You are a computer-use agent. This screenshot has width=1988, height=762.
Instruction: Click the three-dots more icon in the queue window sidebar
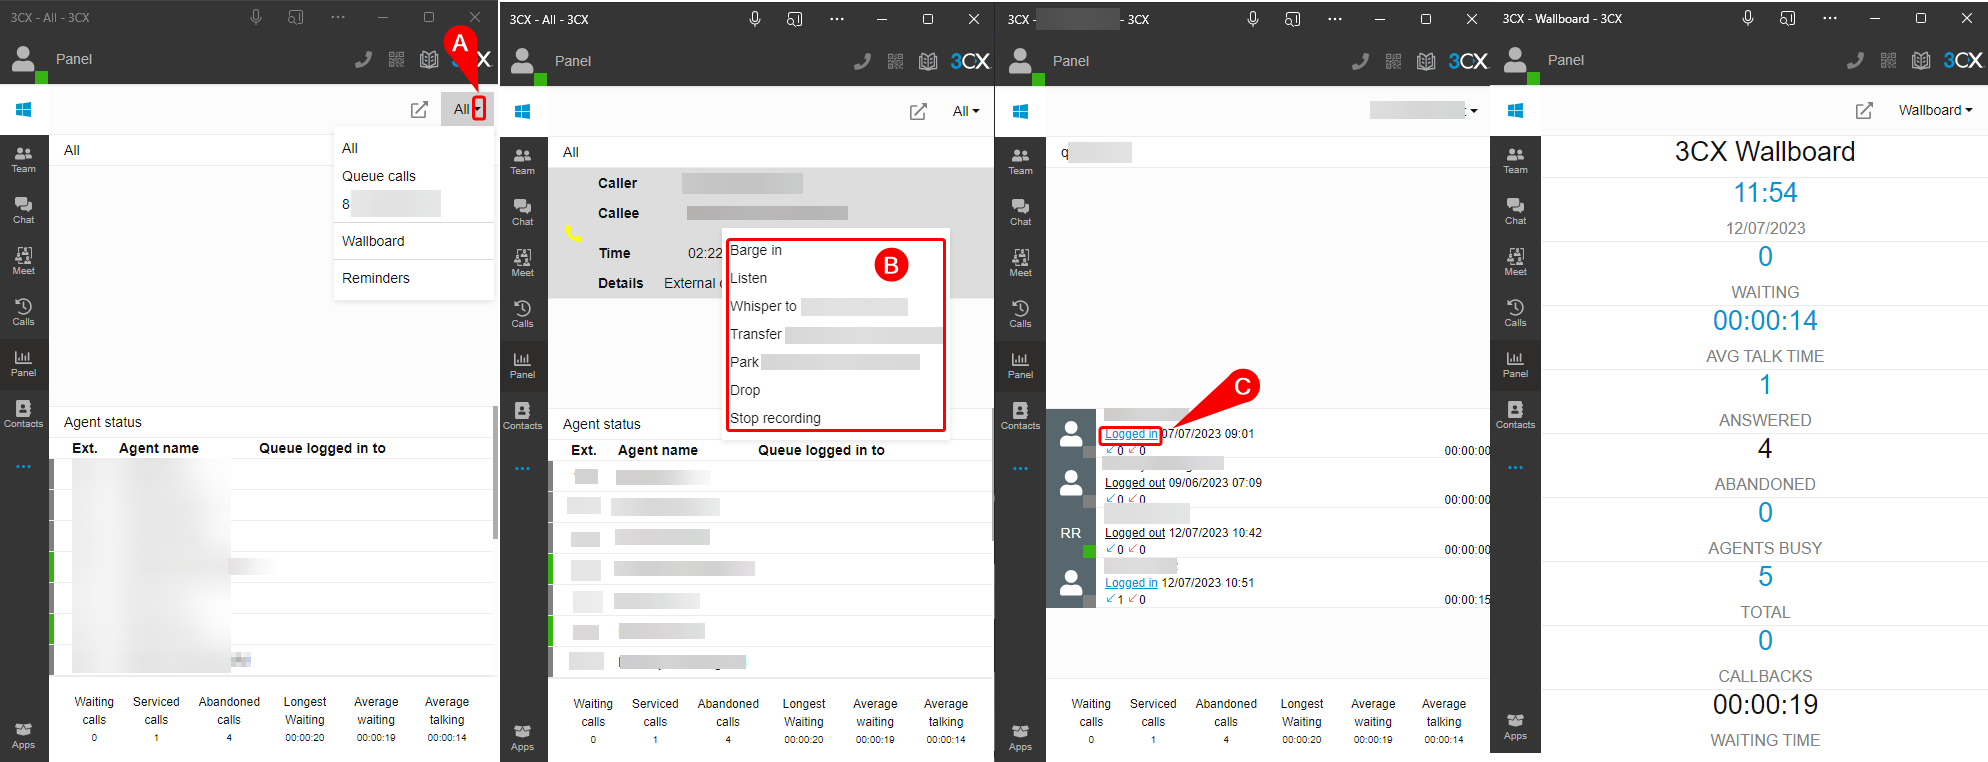coord(1020,468)
